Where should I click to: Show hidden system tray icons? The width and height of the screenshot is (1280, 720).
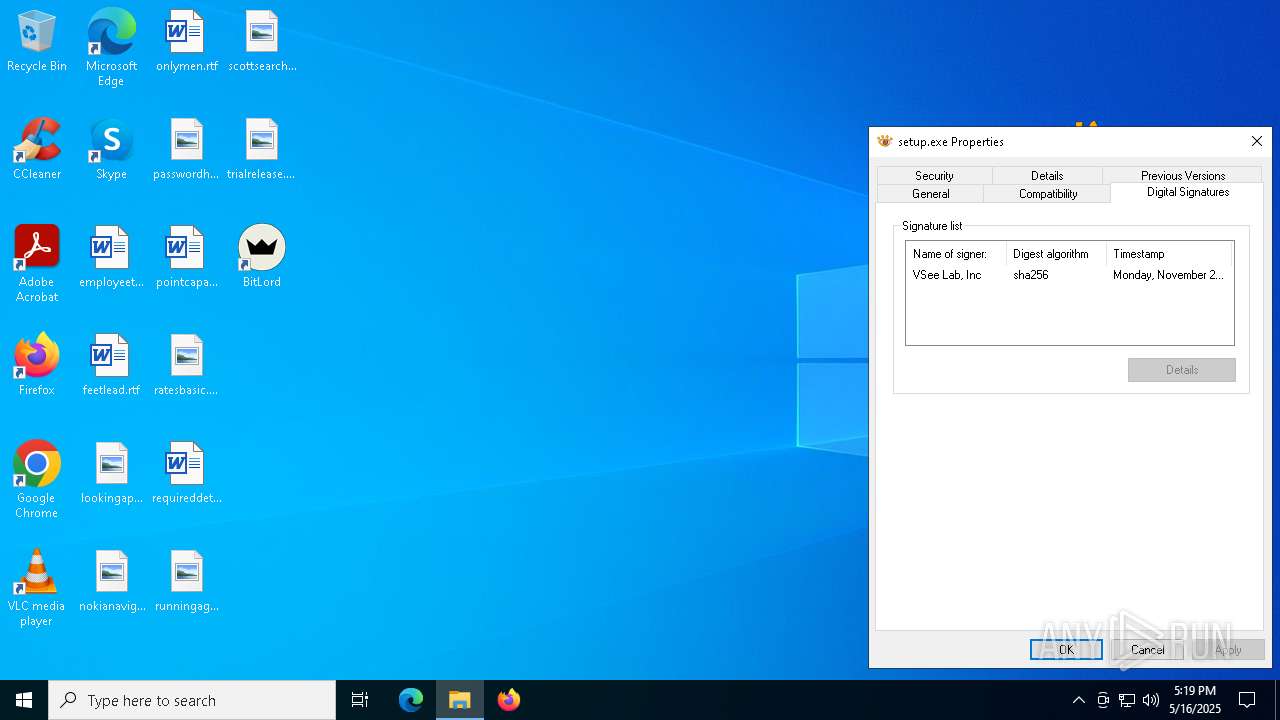pos(1078,700)
